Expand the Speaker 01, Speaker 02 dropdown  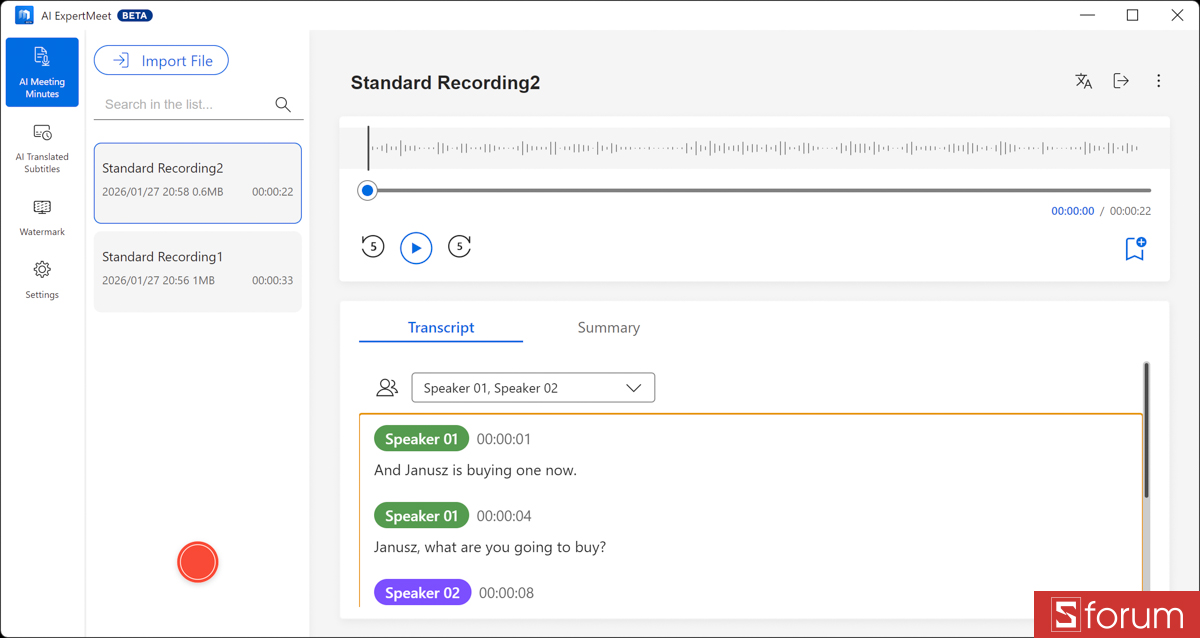point(533,388)
